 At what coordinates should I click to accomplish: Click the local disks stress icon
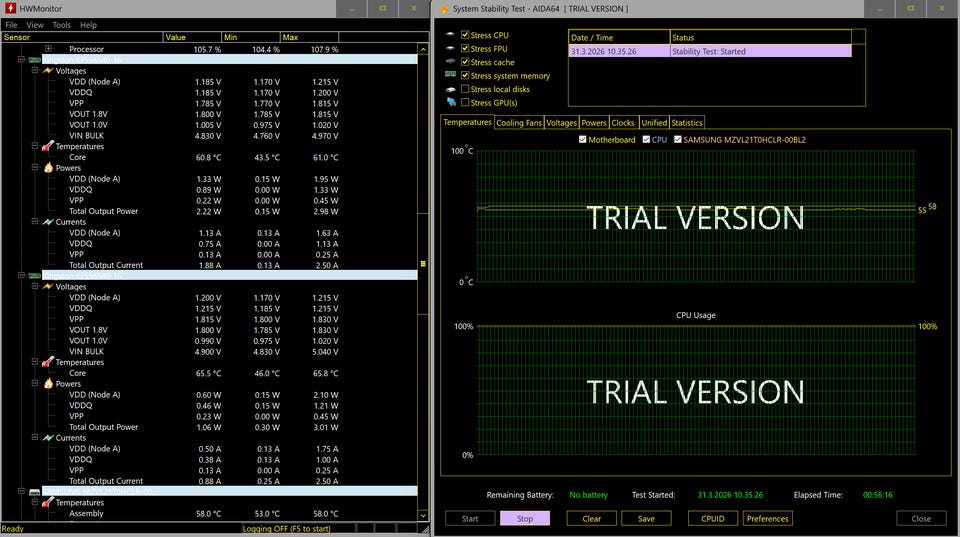click(x=451, y=89)
